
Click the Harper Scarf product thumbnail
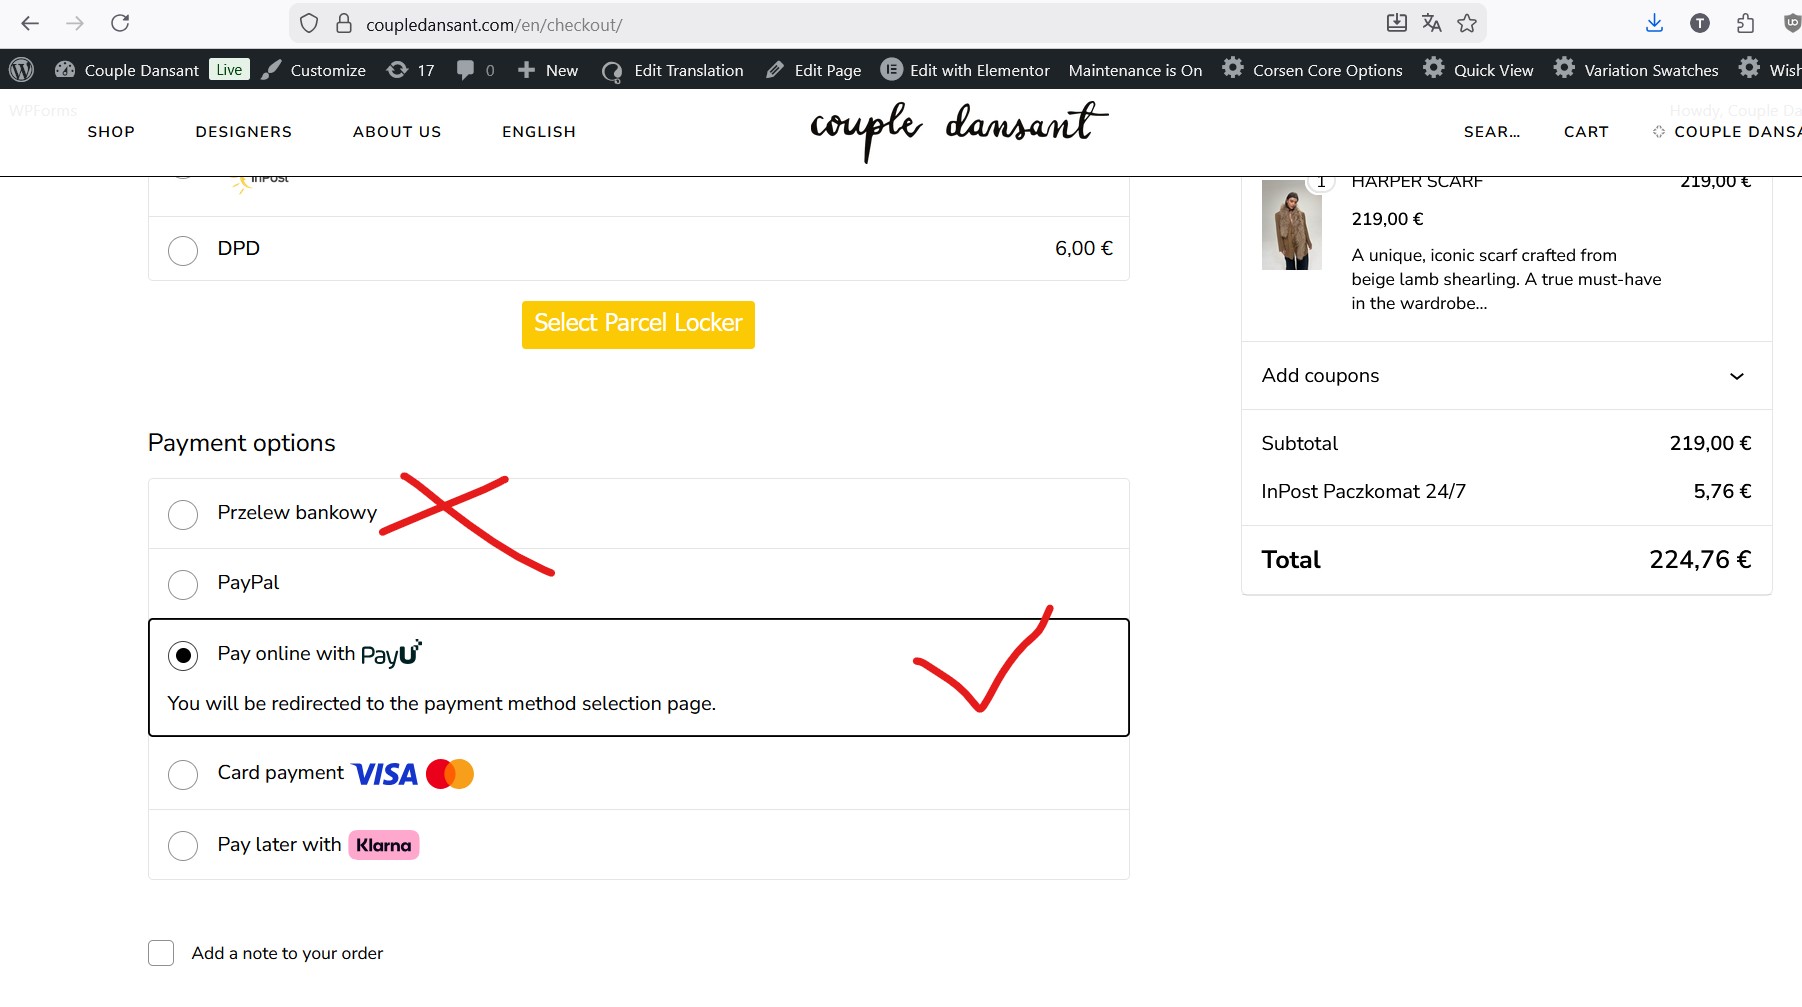point(1291,225)
